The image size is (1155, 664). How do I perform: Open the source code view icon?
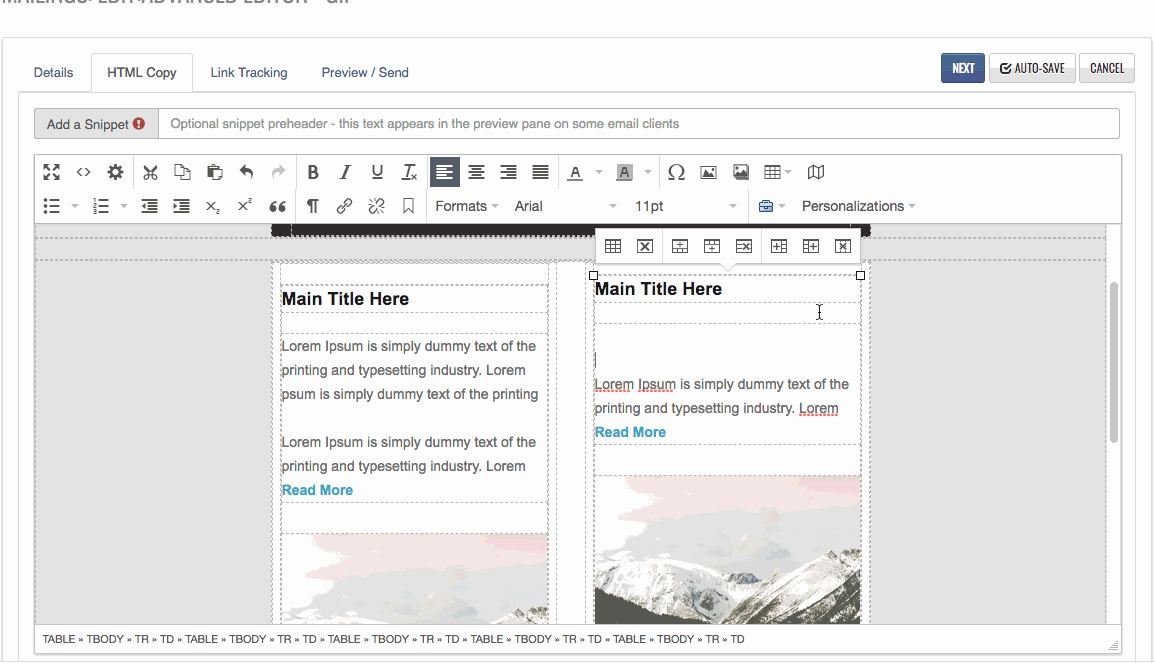[84, 172]
